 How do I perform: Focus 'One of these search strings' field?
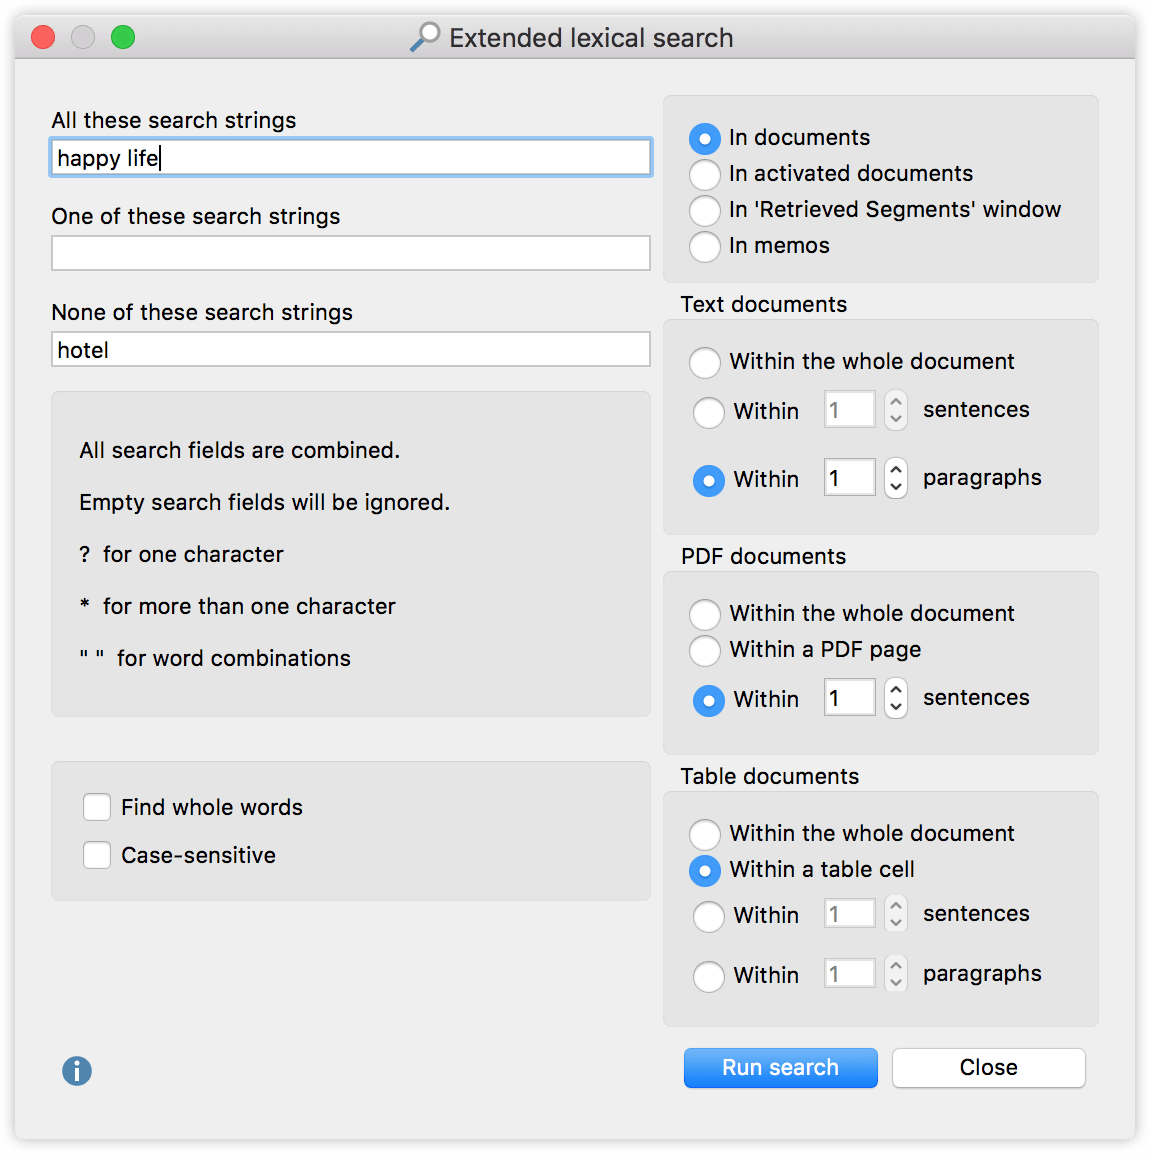click(351, 253)
